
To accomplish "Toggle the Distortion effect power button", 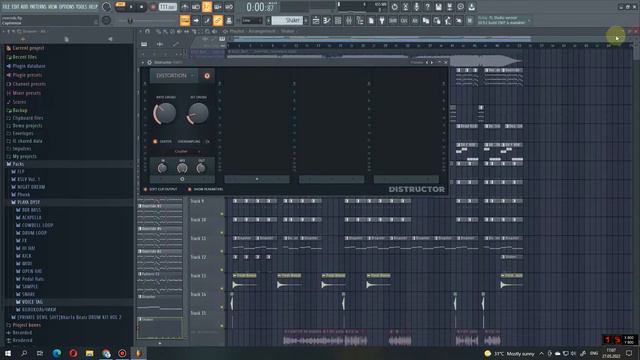I will (207, 76).
